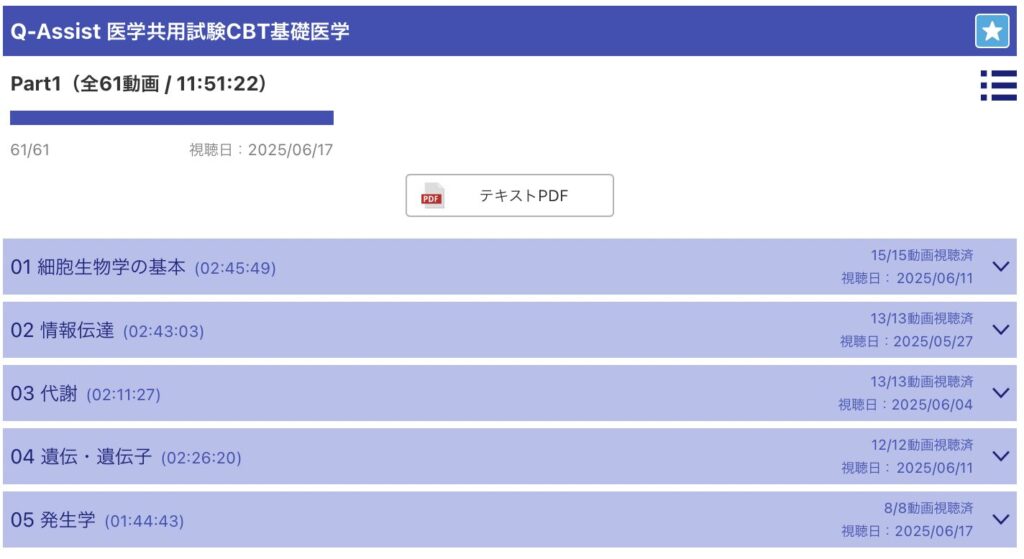This screenshot has height=559, width=1024.
Task: Expand chevron for 02 情報伝達
Action: point(1000,330)
